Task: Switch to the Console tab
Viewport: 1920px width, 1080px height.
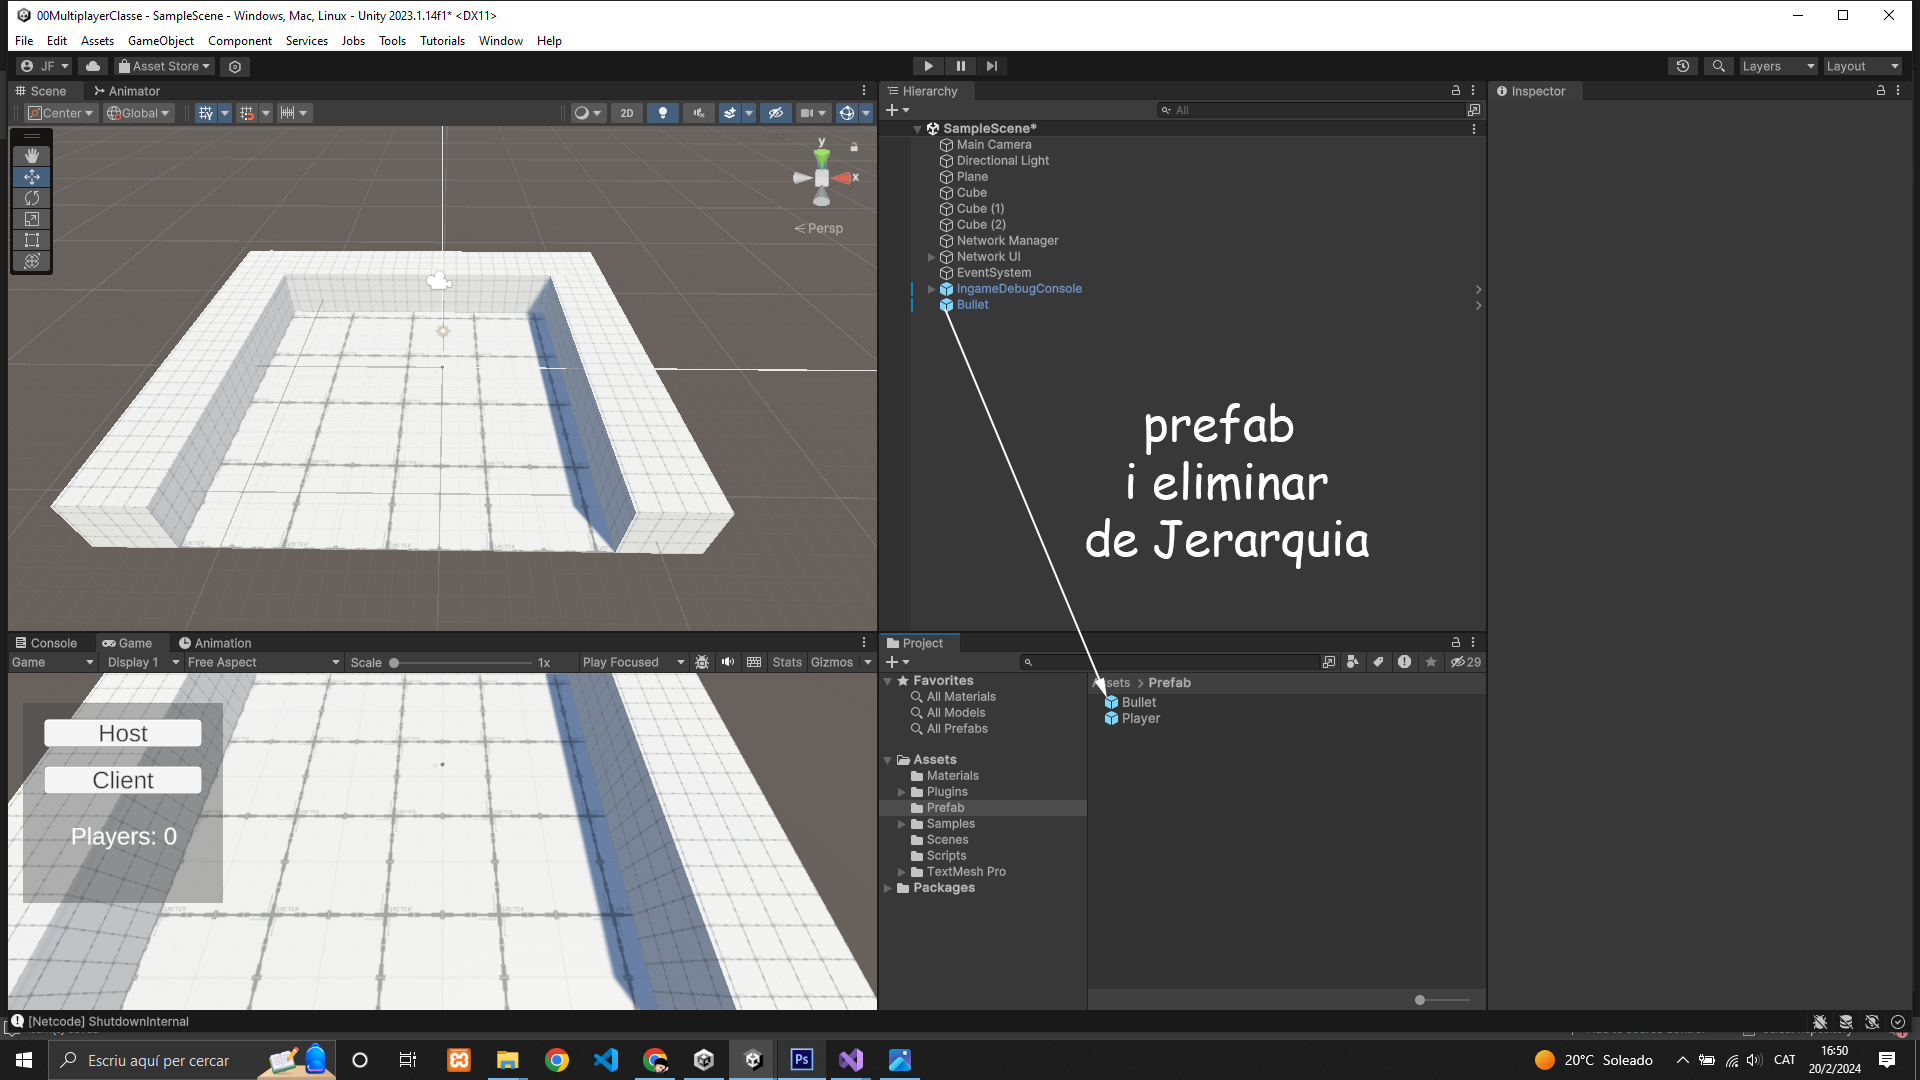Action: (46, 643)
